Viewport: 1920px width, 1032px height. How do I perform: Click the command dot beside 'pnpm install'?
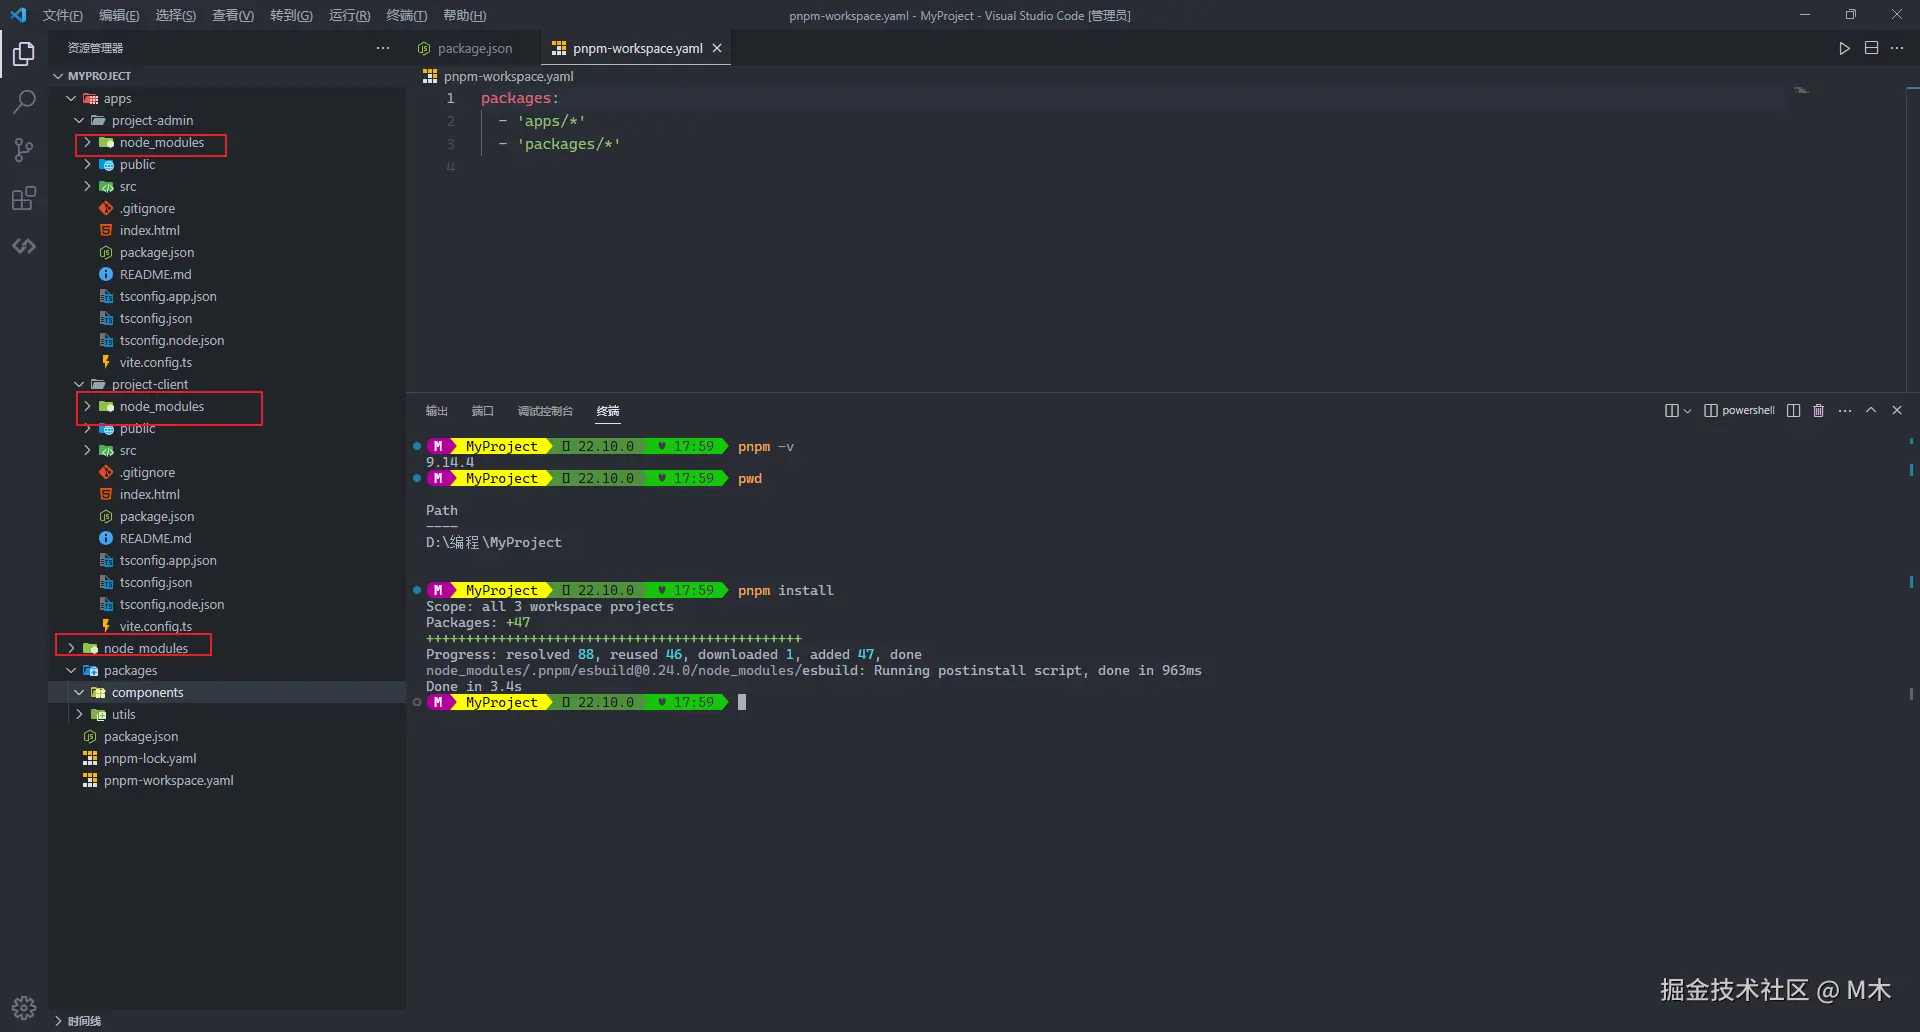(417, 591)
